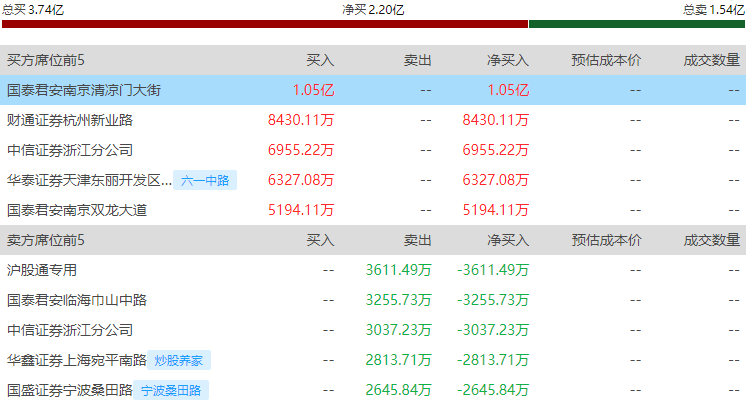This screenshot has height=406, width=746.
Task: Click 成交数量 header in seller table
Action: pos(712,240)
